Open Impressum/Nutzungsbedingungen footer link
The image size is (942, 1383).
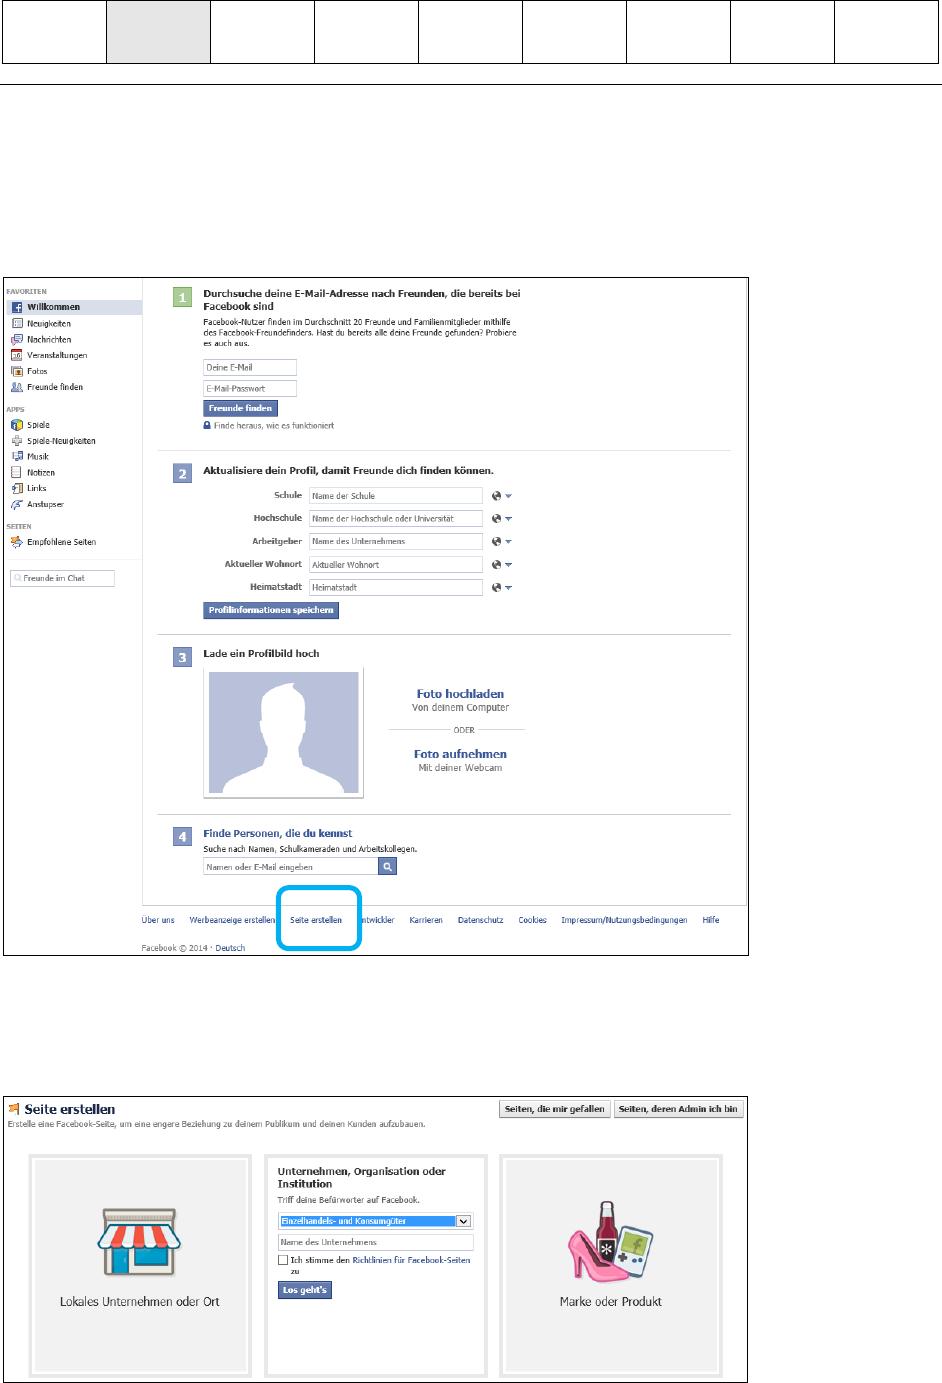tap(624, 920)
